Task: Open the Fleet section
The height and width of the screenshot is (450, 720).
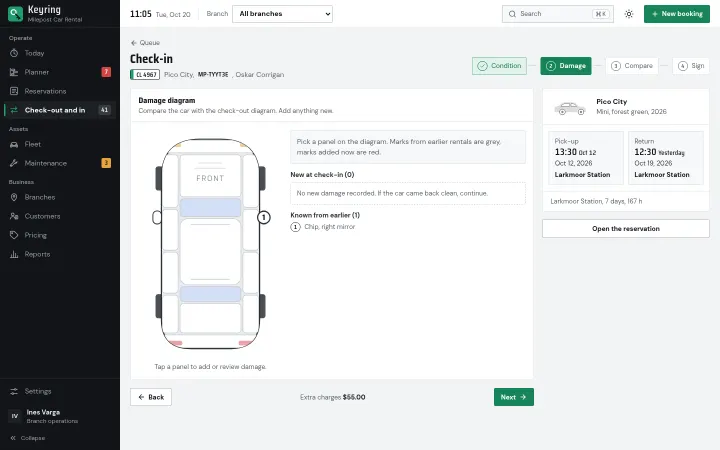Action: click(x=60, y=144)
